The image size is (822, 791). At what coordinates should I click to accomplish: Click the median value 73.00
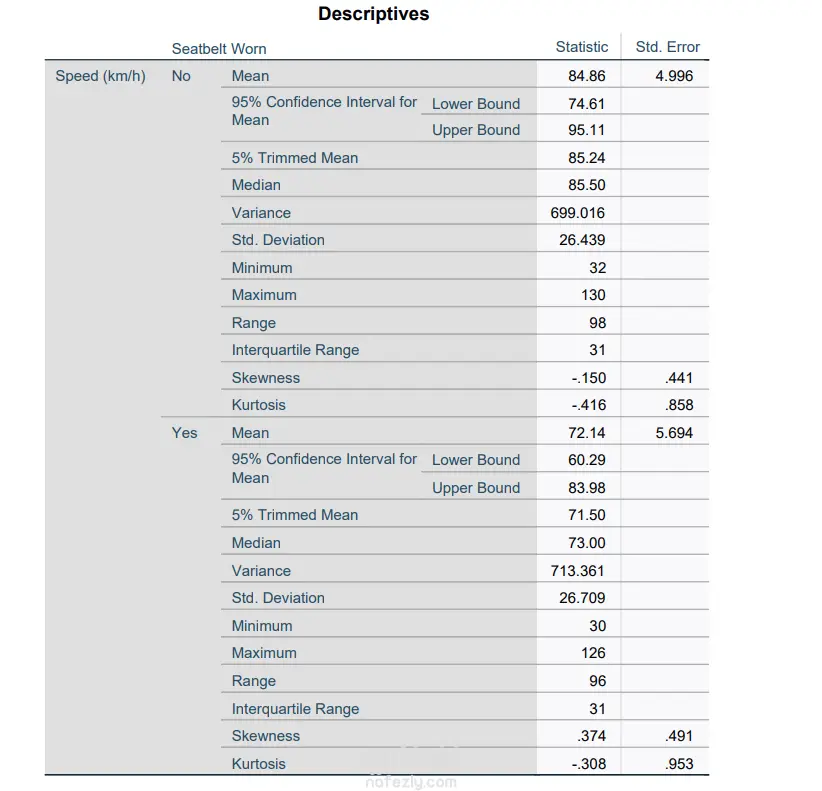[x=586, y=543]
